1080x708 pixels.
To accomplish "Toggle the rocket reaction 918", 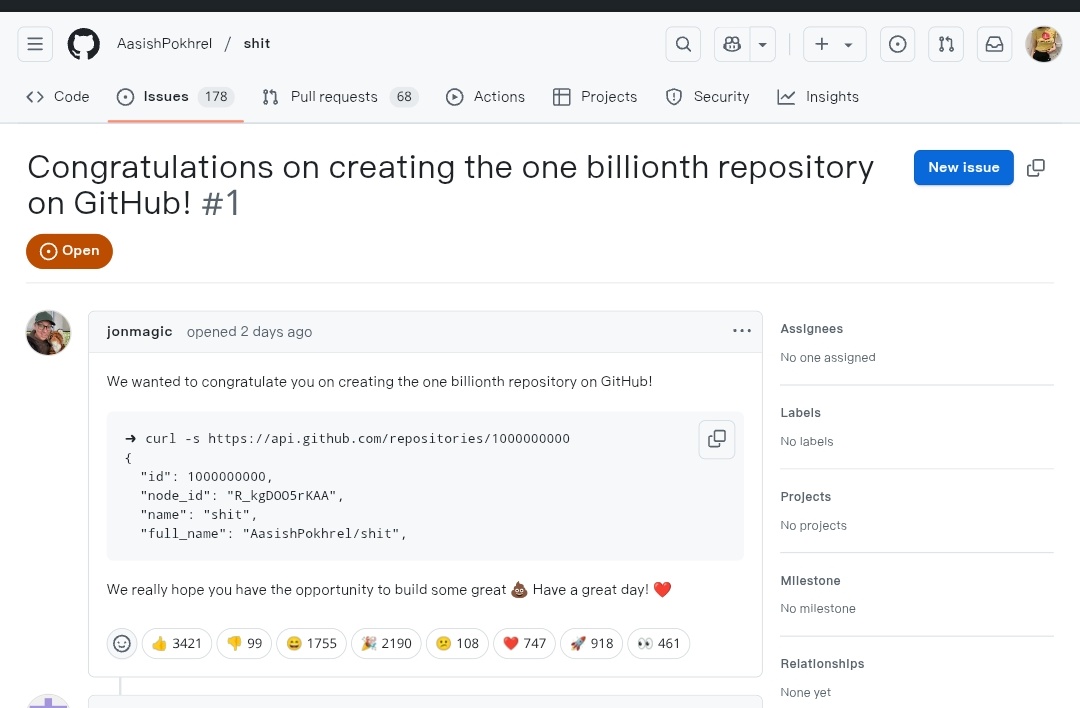I will (592, 643).
